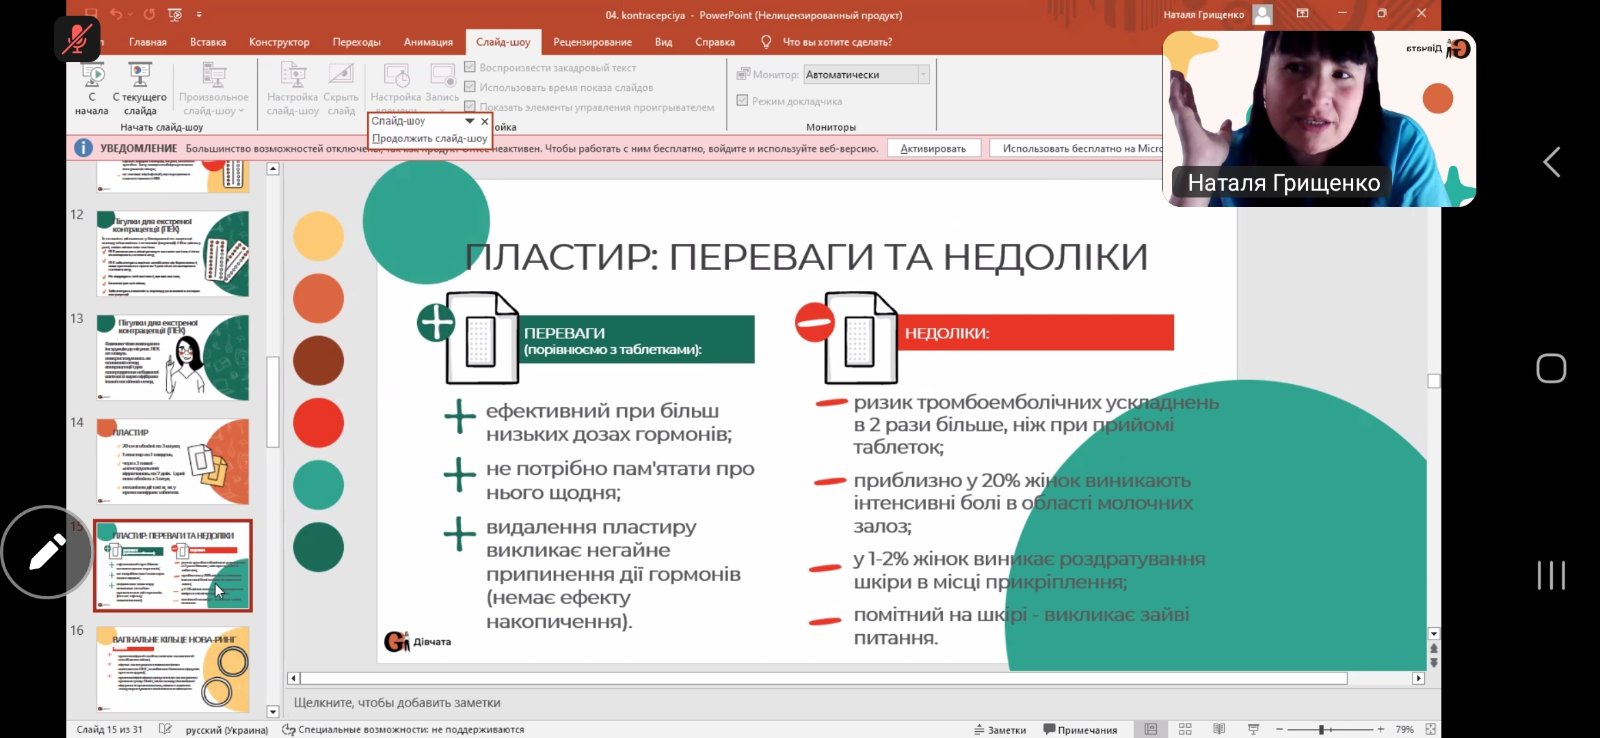The height and width of the screenshot is (738, 1600).
Task: Start slideshow from beginning (С начала)
Action: point(92,88)
